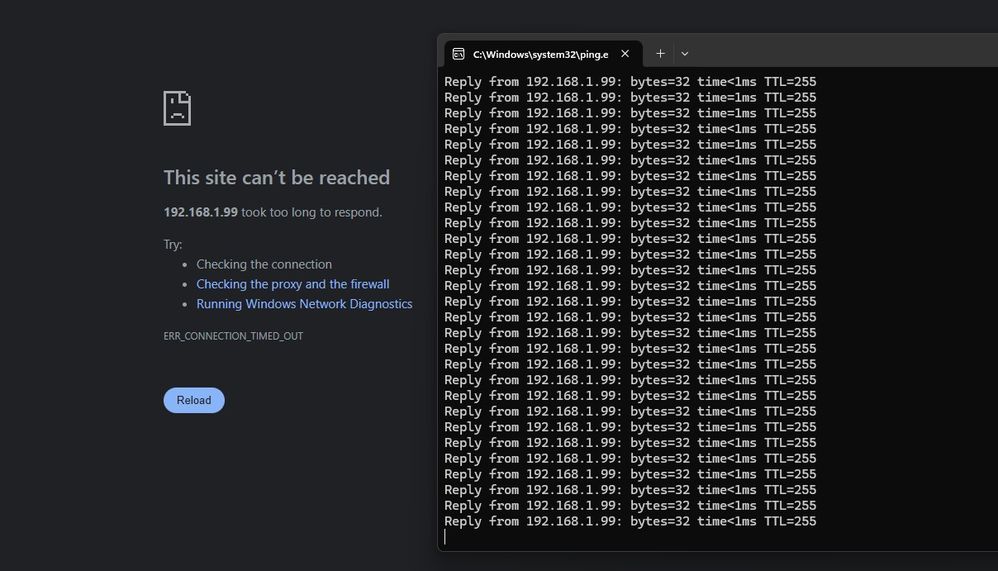998x571 pixels.
Task: Click the "Checking the connection" suggestion text
Action: [264, 264]
